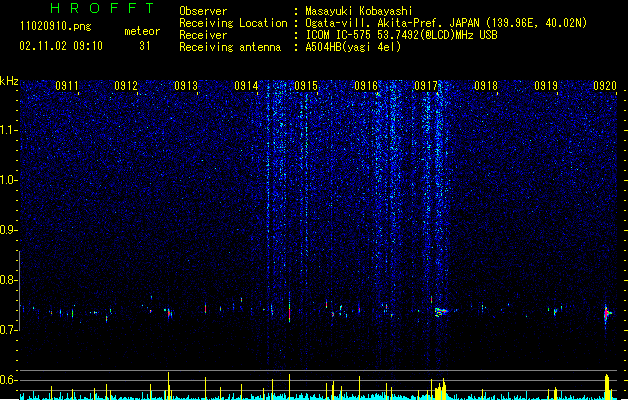Screen dimensions: 629x400
Task: Click the date stamp 02.11.02 09:10
Action: [61, 46]
